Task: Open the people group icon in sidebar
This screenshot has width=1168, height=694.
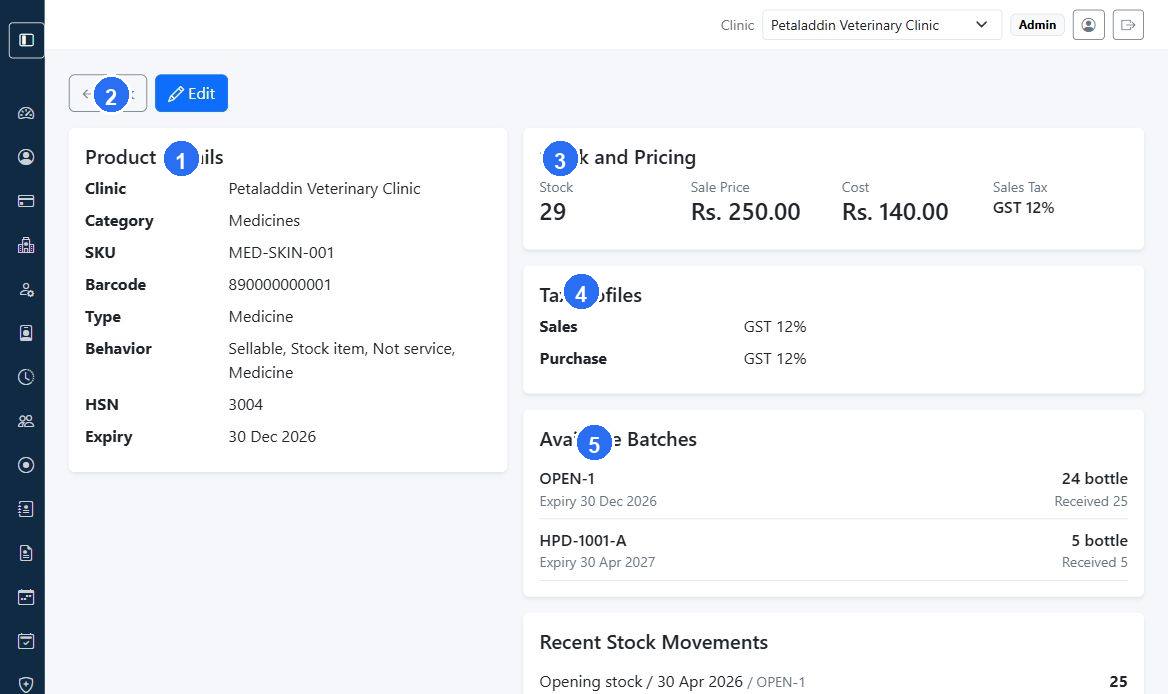Action: (26, 421)
